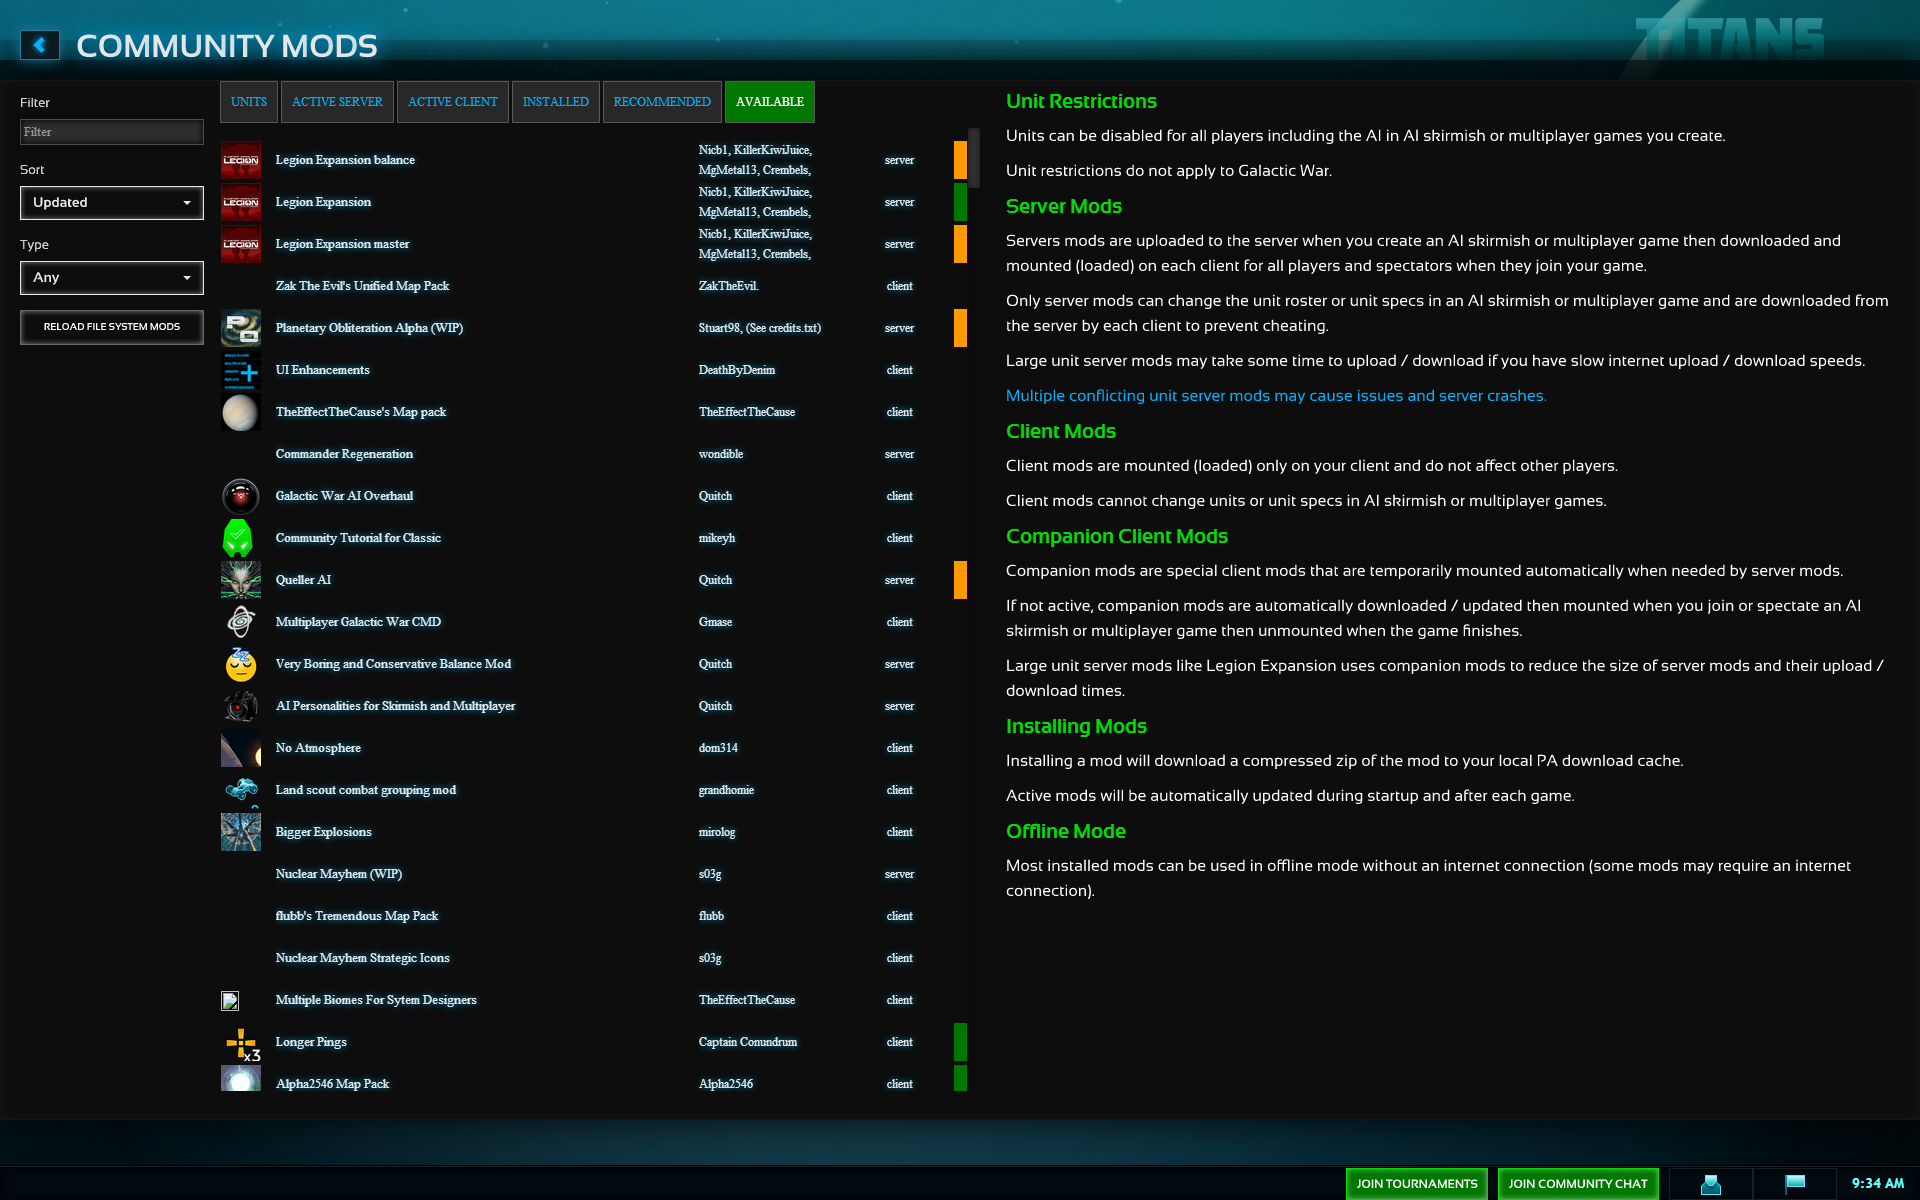This screenshot has width=1920, height=1200.
Task: Open the user profile icon in bottom bar
Action: [1711, 1184]
